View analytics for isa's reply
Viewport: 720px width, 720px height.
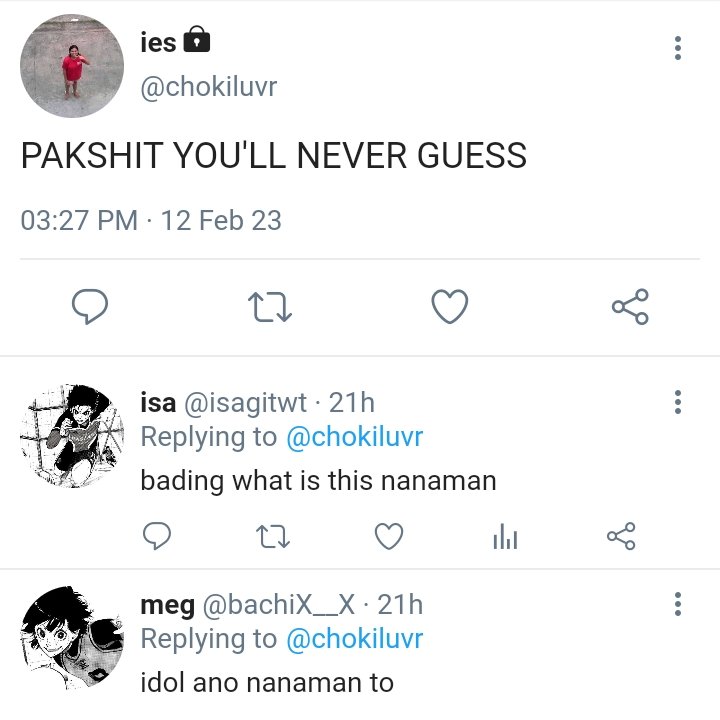(506, 536)
